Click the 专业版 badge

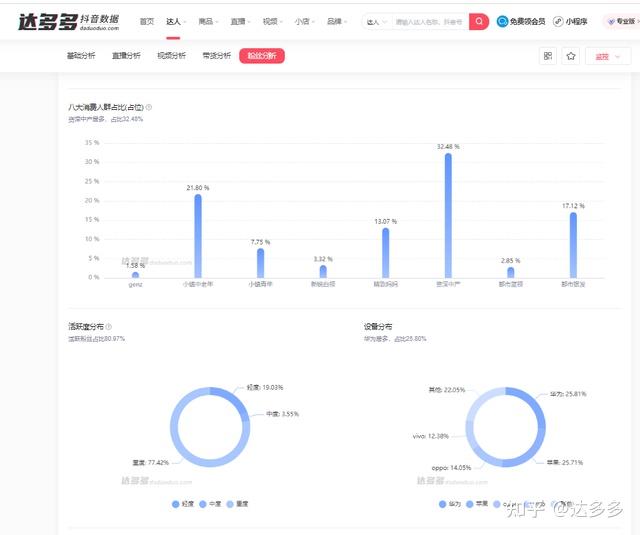(x=621, y=21)
